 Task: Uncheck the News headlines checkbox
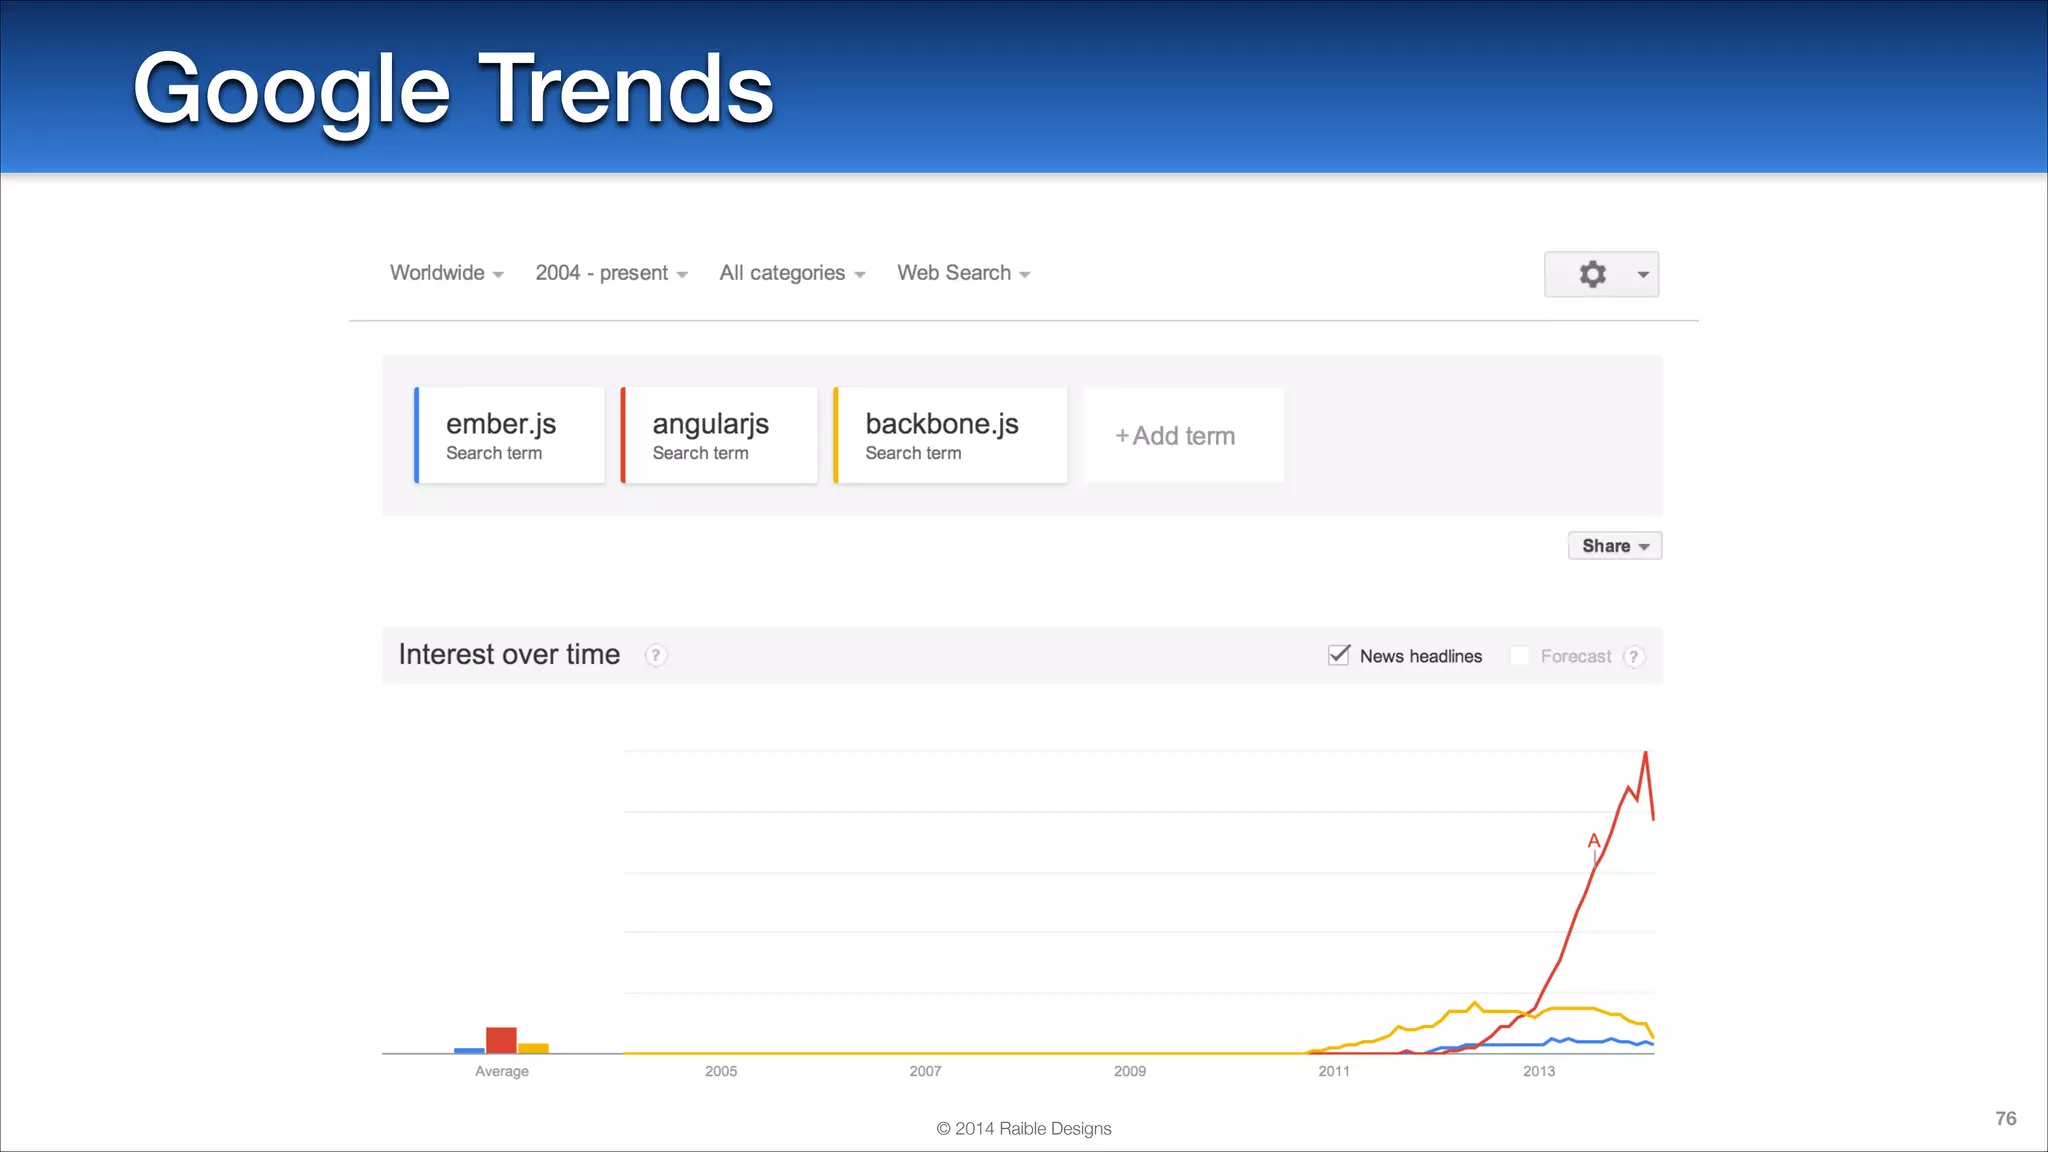pos(1339,655)
